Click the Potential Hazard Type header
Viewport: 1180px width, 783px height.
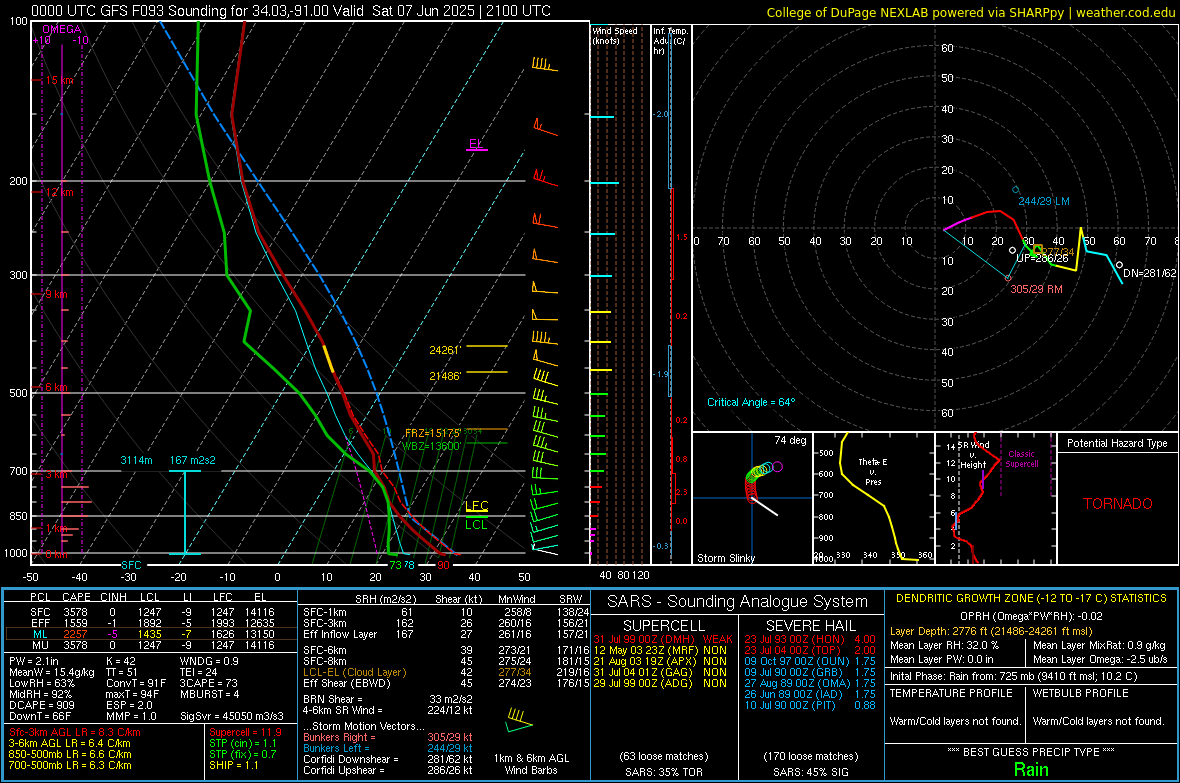click(x=1117, y=443)
